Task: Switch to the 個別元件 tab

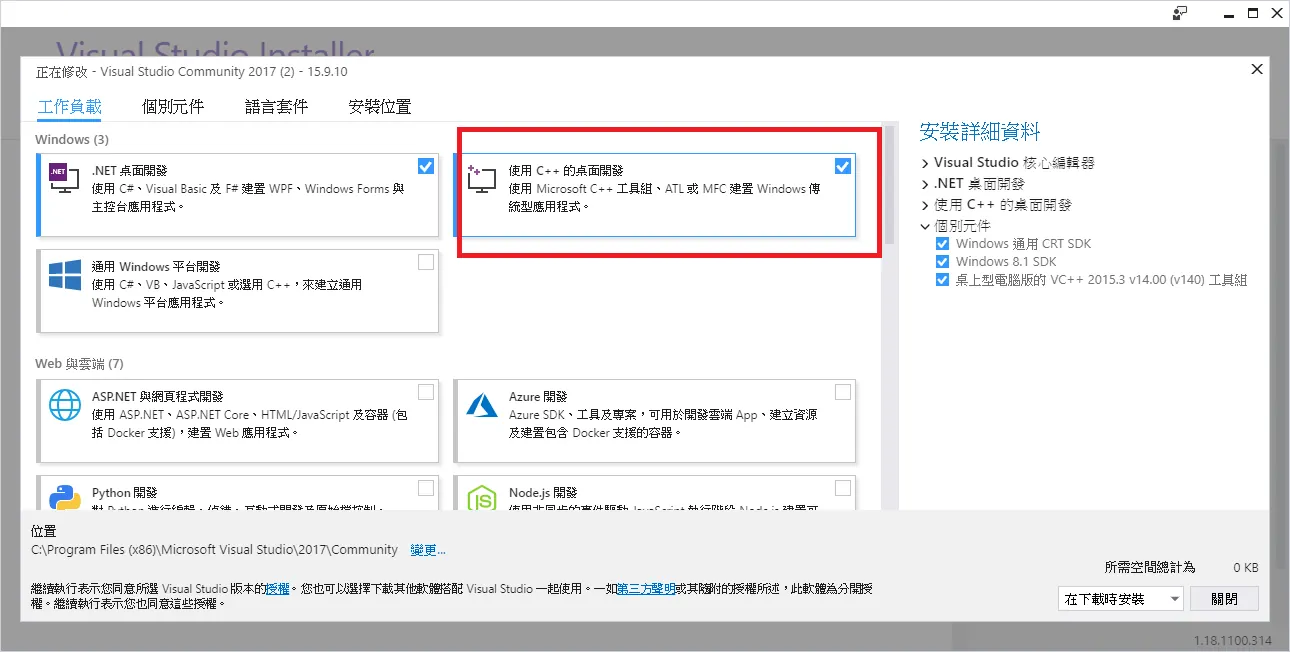Action: pyautogui.click(x=173, y=106)
